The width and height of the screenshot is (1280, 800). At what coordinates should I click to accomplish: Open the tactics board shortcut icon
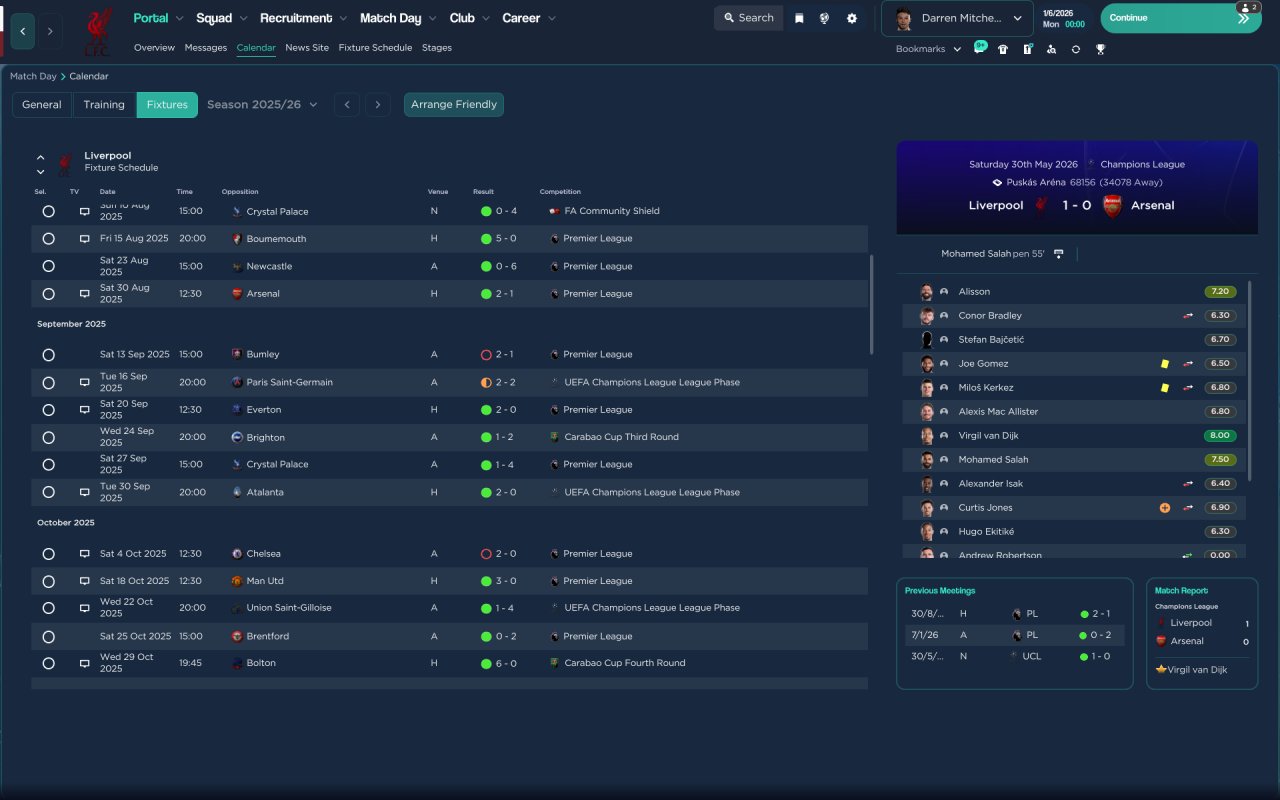coord(1027,49)
